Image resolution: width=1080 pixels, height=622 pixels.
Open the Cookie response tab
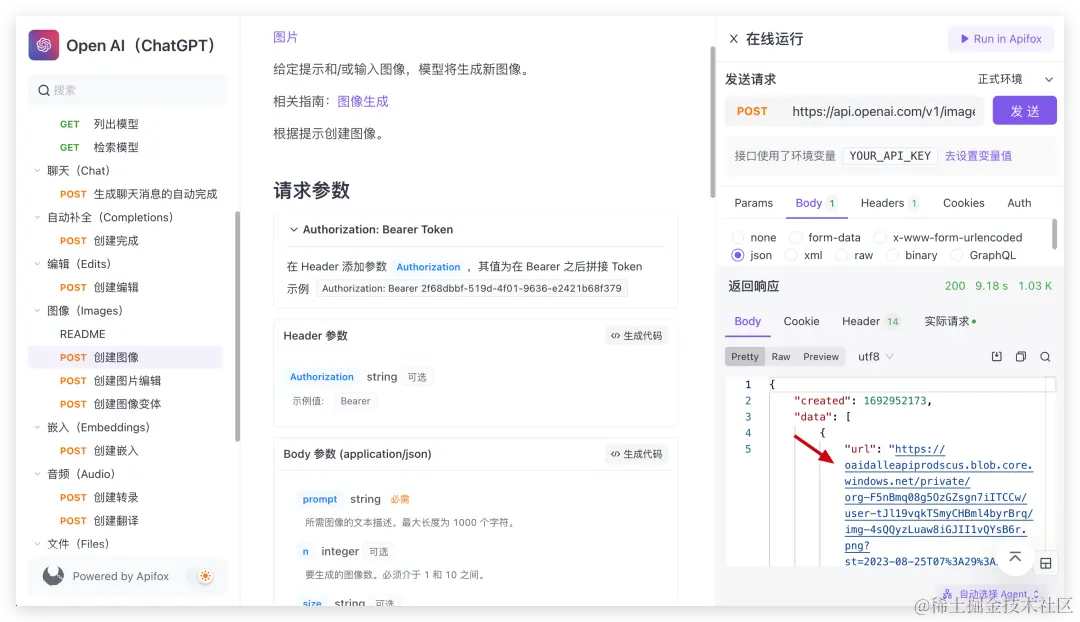[x=801, y=321]
